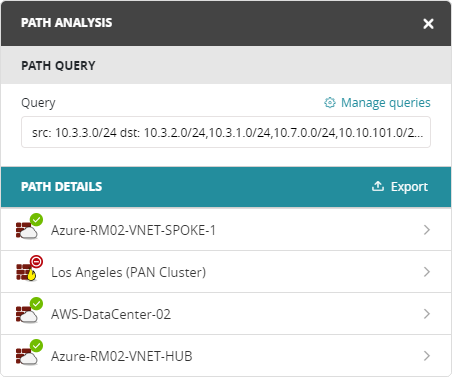Click the green check badge on AWS-DataCenter-02
Screen dimensions: 452x377
click(36, 304)
